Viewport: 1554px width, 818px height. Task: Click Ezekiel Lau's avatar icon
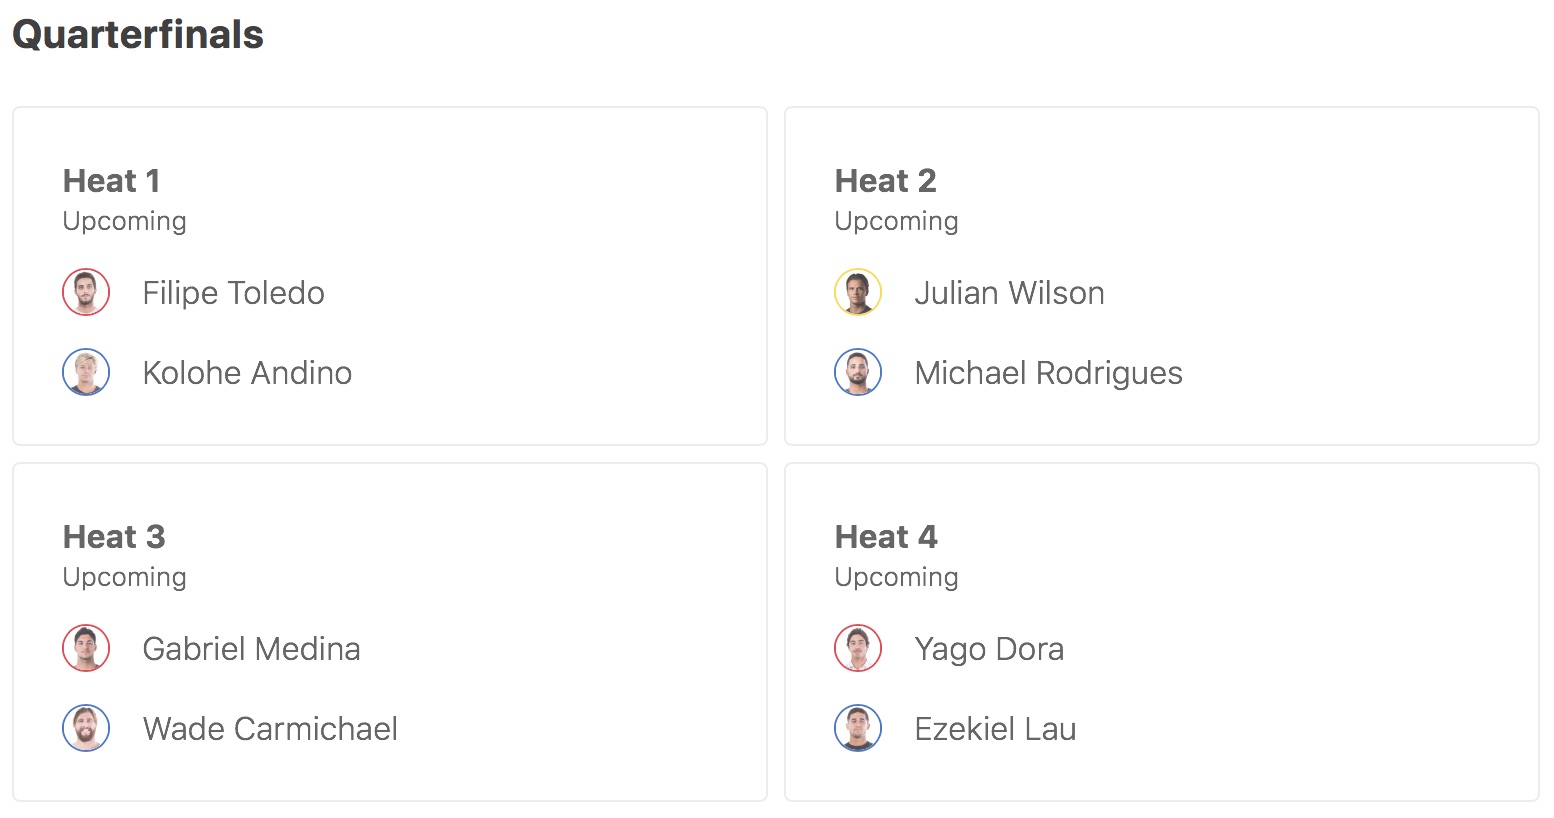click(858, 729)
